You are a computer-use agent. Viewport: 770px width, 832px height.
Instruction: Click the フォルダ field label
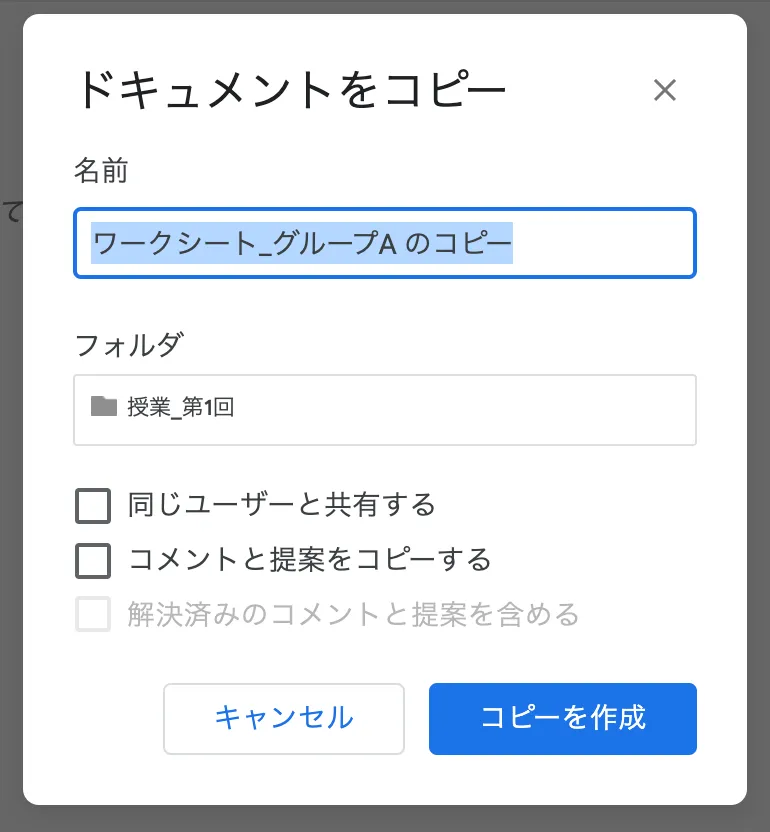pos(128,345)
